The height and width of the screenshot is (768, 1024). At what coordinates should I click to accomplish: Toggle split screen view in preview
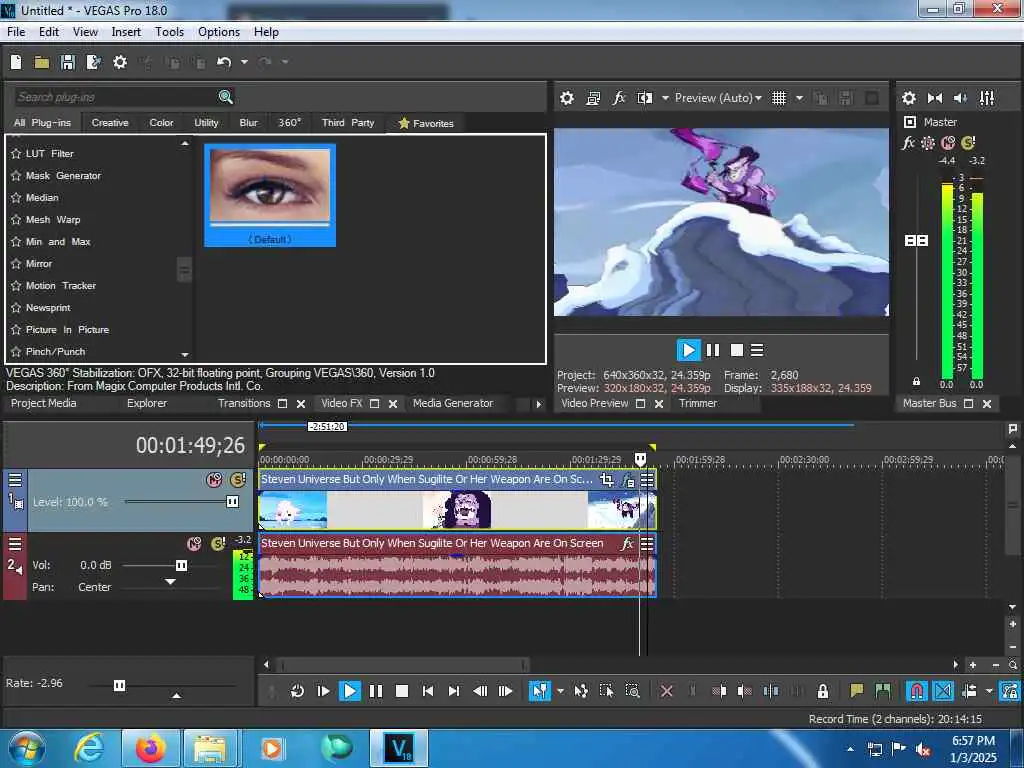tap(645, 98)
